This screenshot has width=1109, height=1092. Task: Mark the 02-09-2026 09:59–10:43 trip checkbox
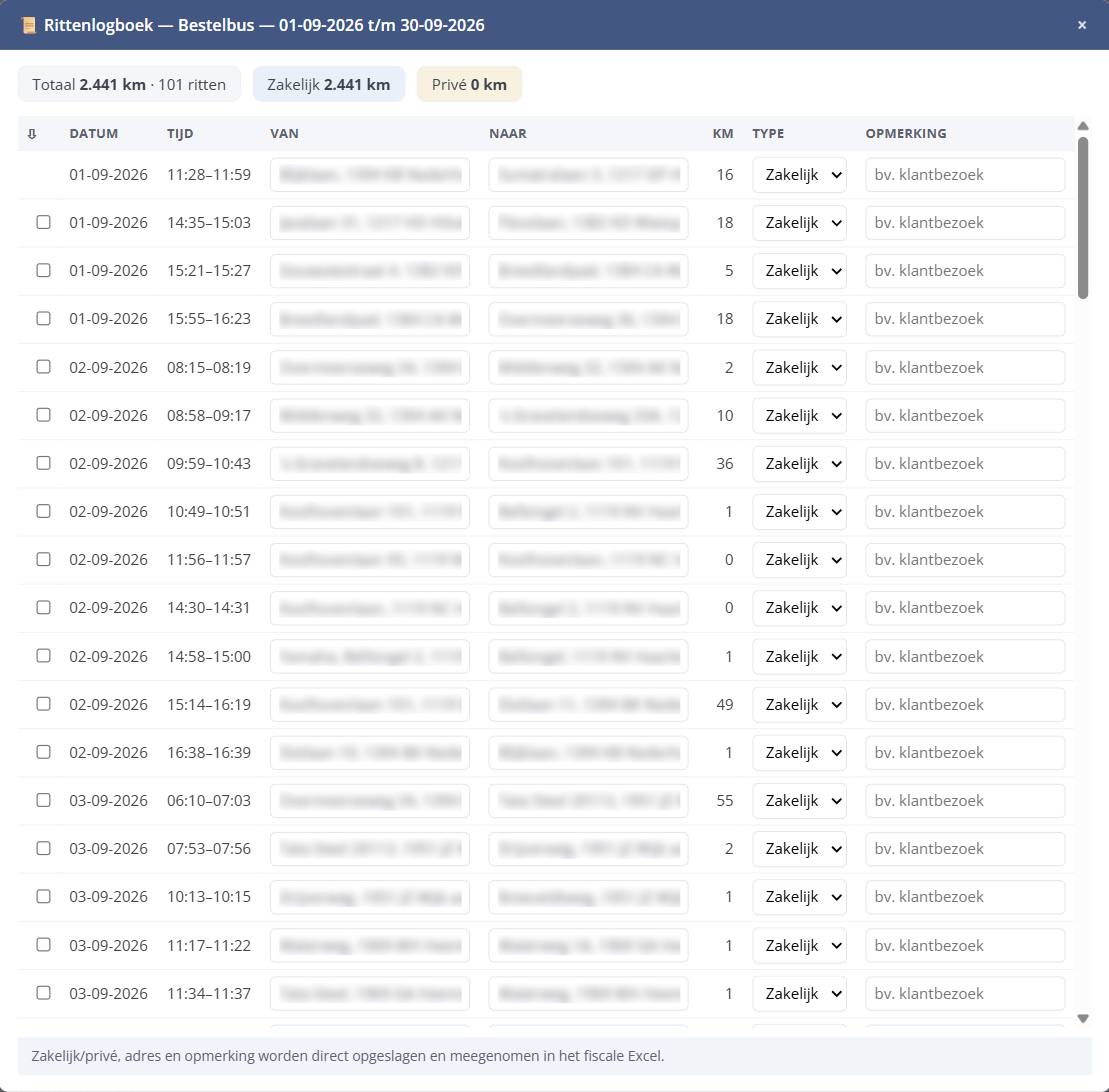tap(43, 463)
